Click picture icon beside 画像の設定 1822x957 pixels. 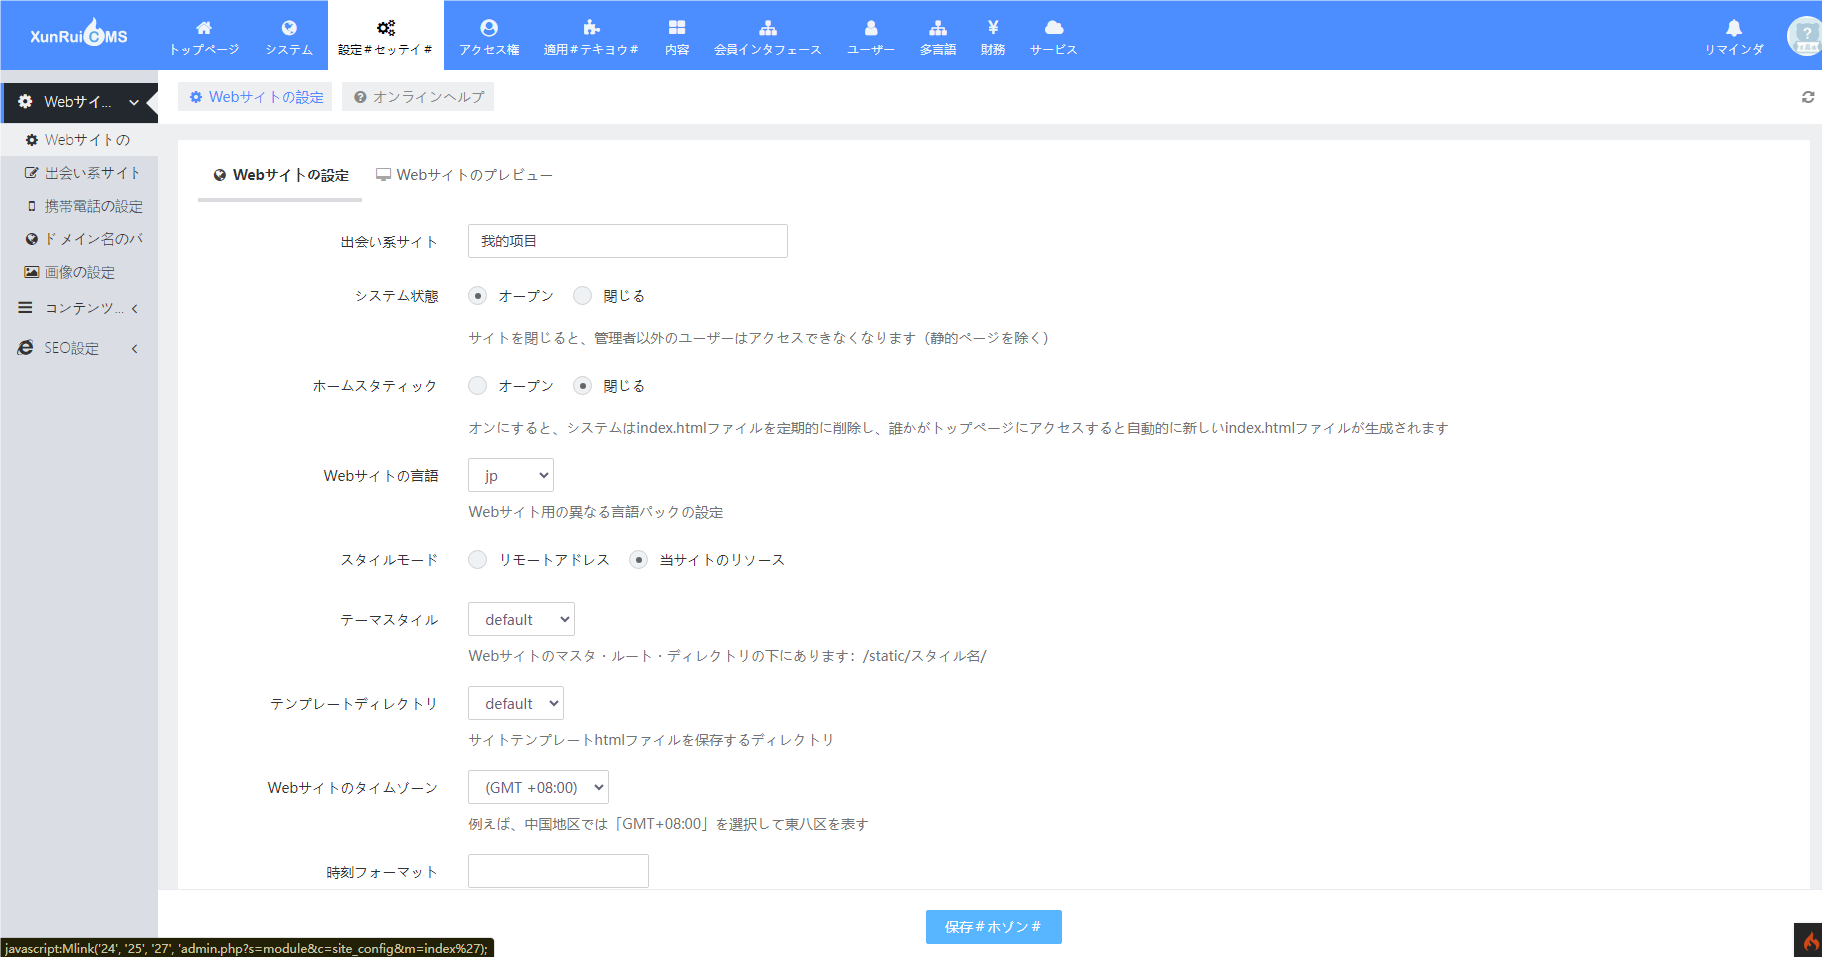pyautogui.click(x=32, y=272)
